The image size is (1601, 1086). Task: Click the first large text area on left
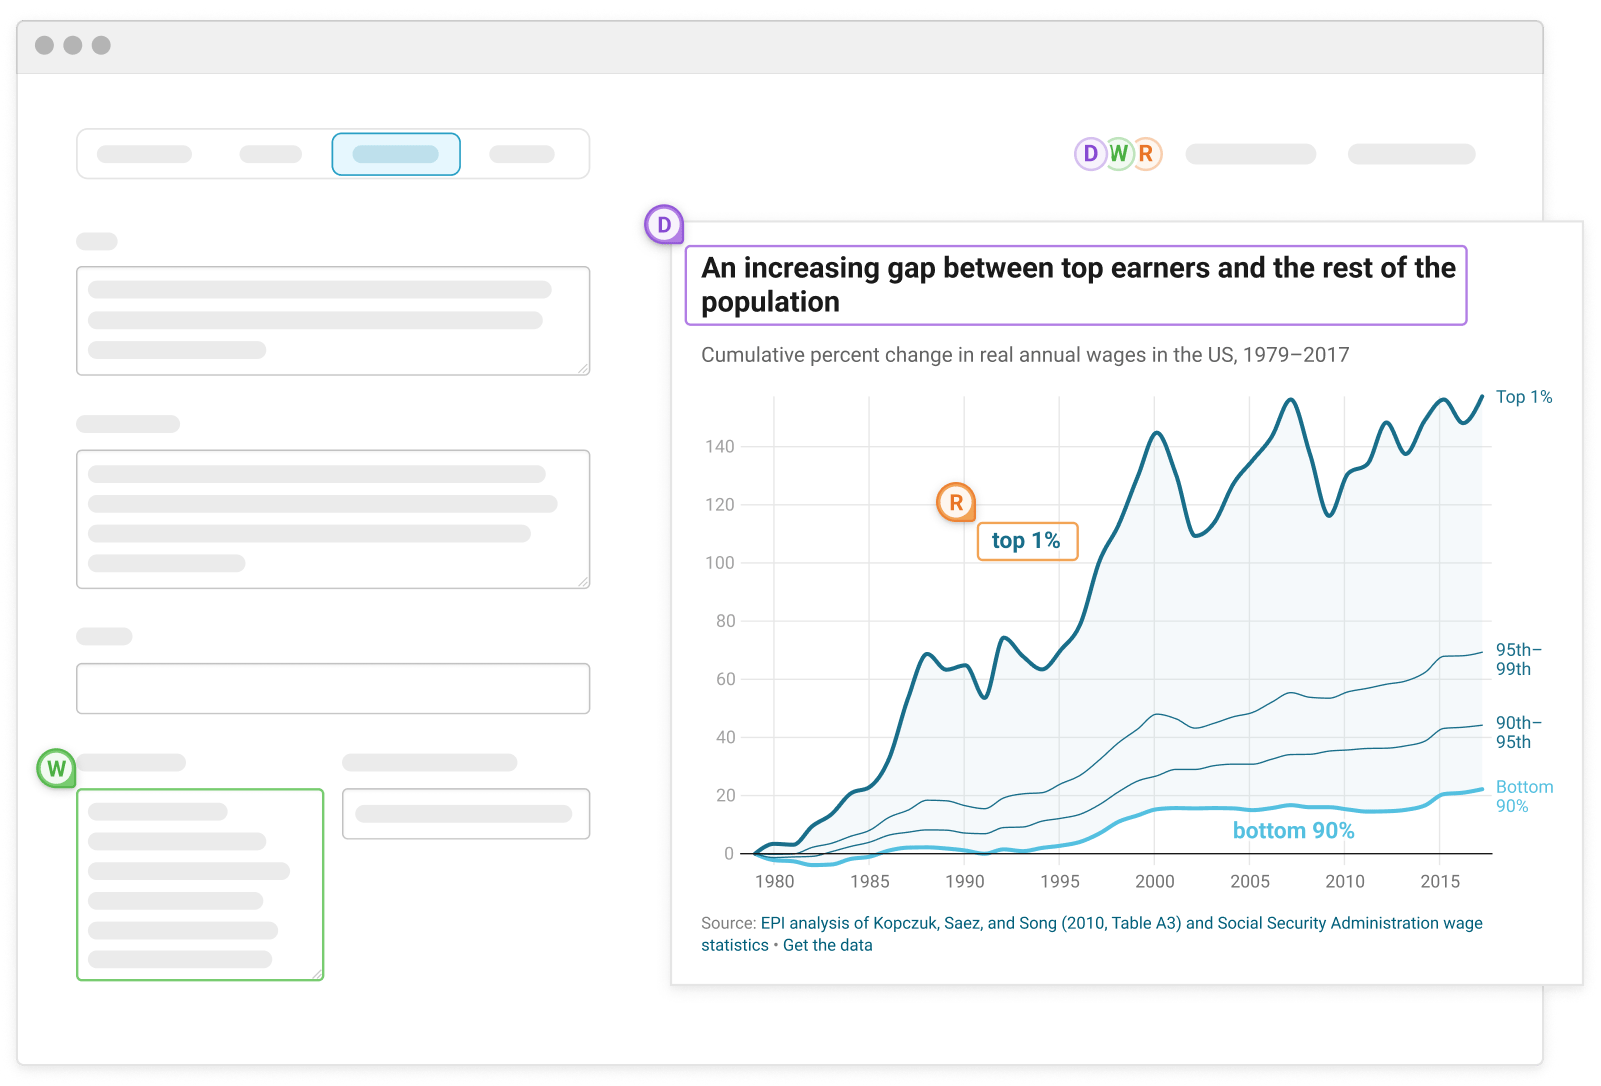(333, 321)
